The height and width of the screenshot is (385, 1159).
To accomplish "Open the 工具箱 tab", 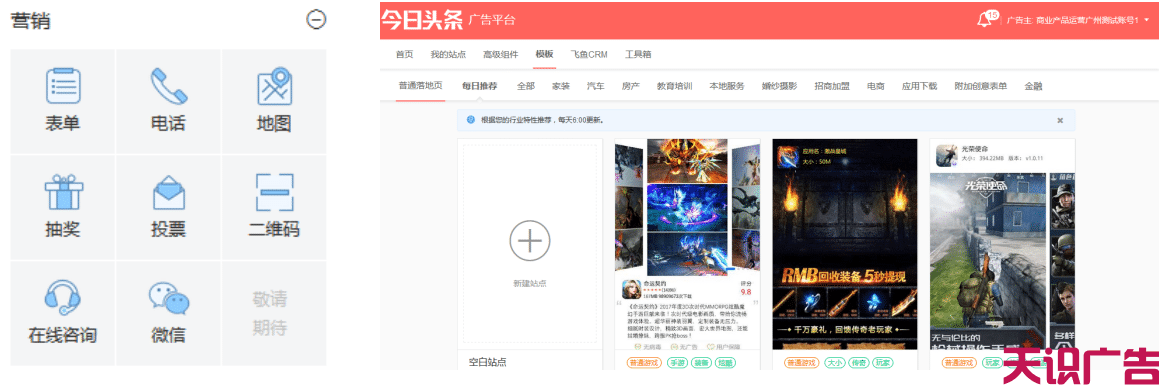I will point(638,55).
